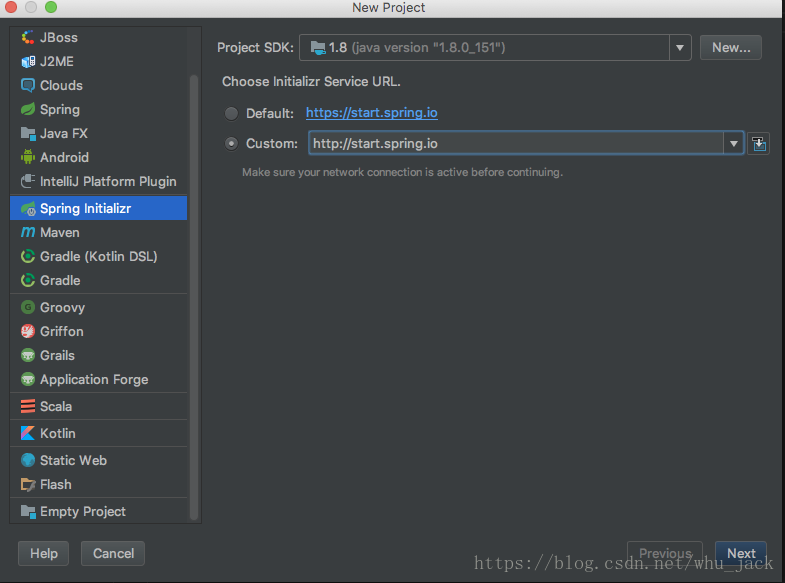785x583 pixels.
Task: Click the Kotlin K icon
Action: [x=28, y=433]
